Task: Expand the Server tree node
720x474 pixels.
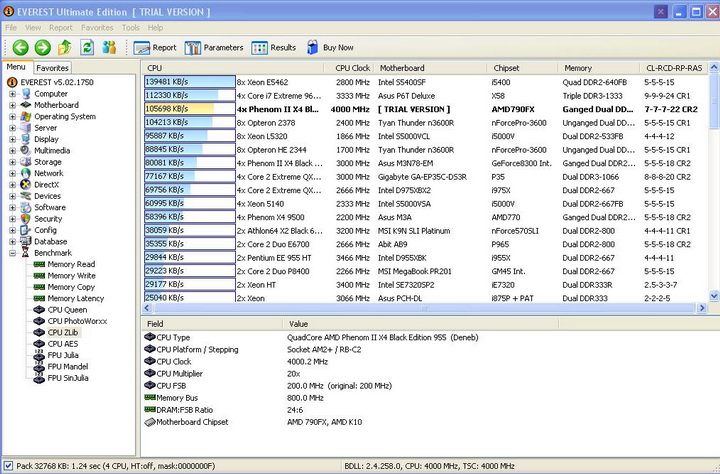Action: (12, 128)
